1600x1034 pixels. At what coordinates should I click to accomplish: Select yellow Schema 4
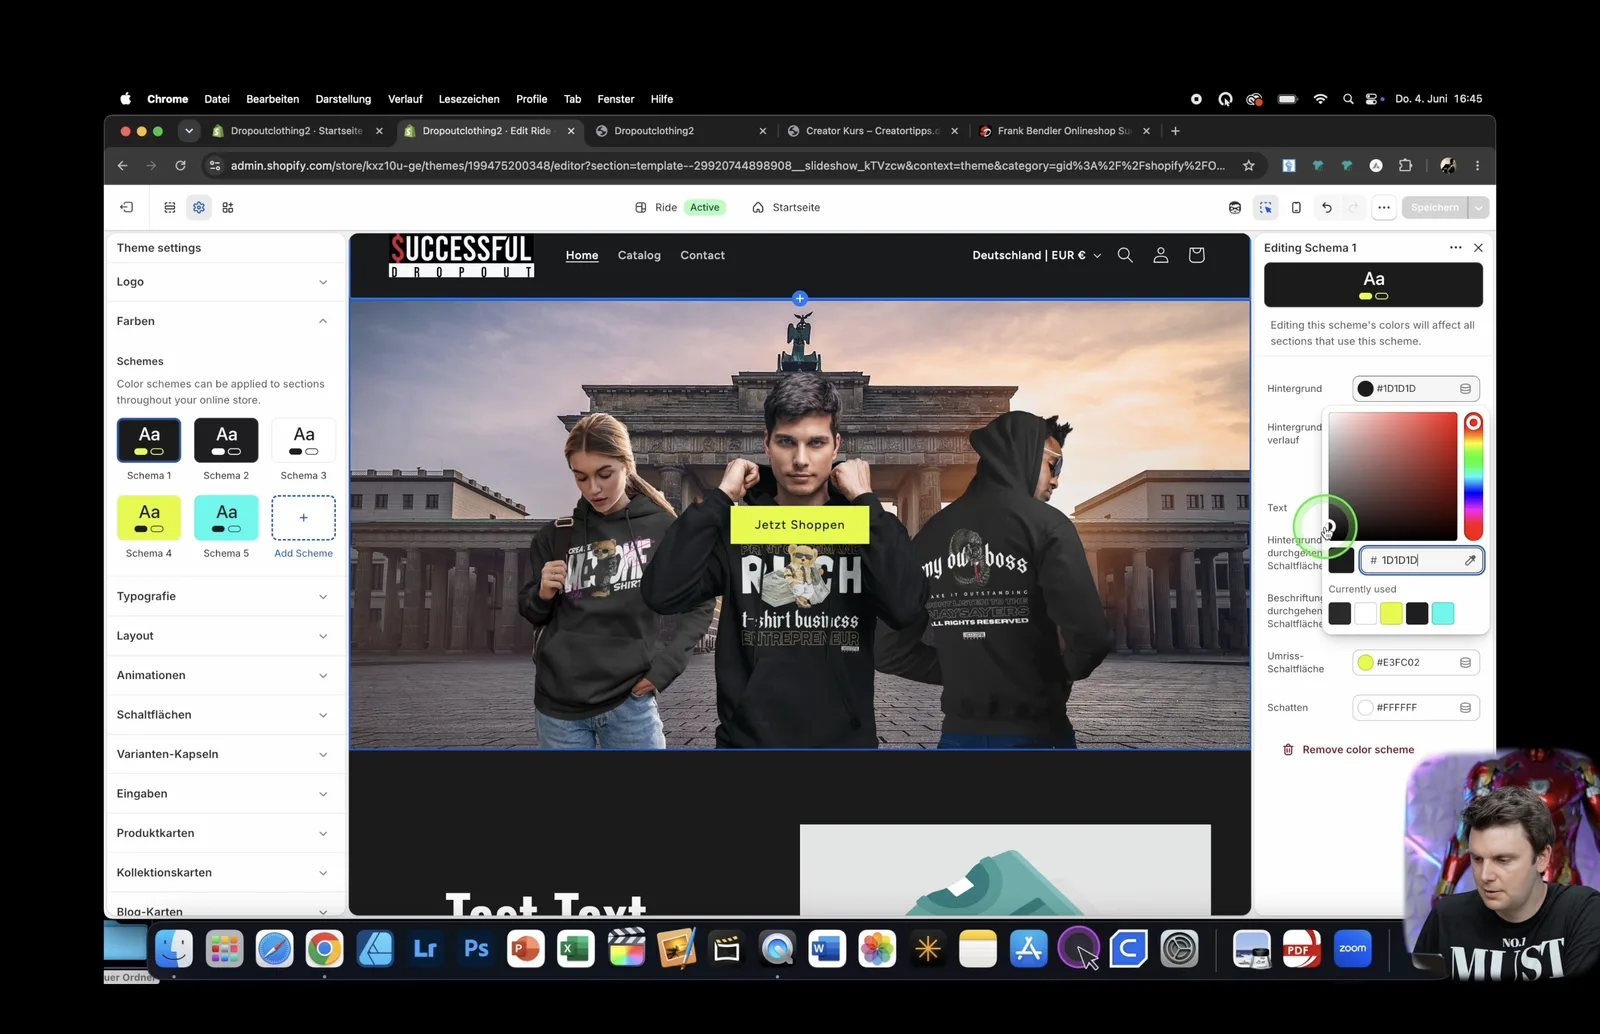[x=149, y=517]
